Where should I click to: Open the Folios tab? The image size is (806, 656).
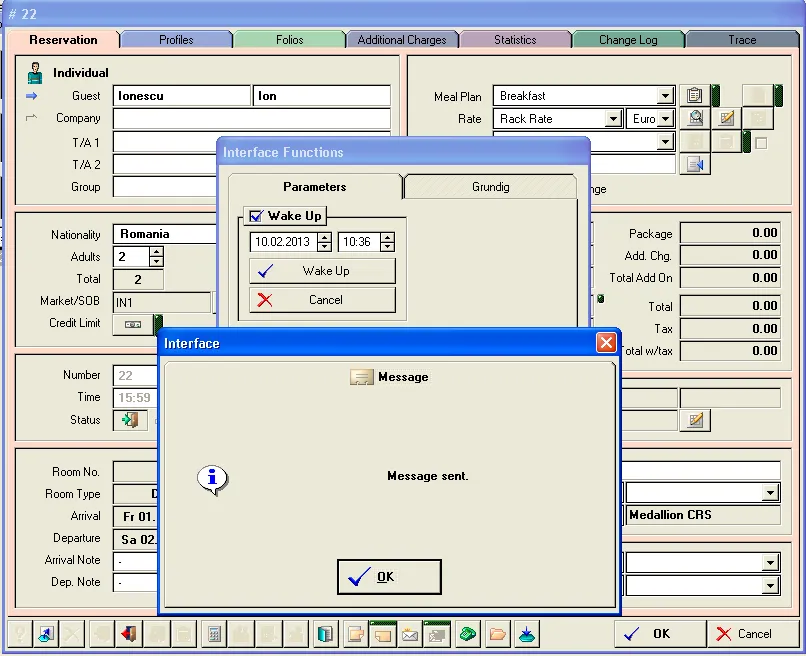(289, 40)
